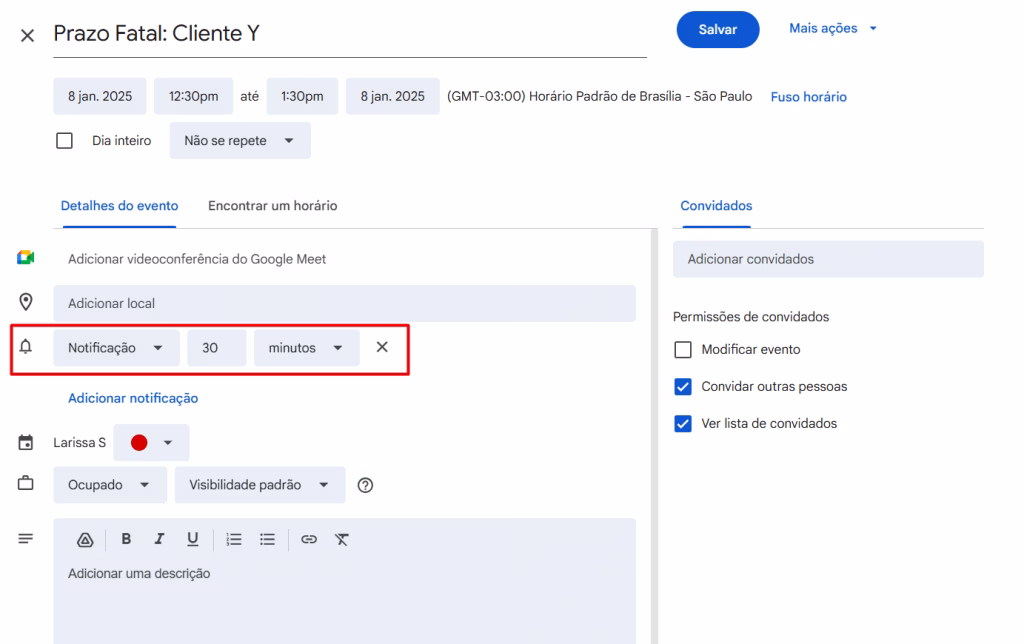1024x644 pixels.
Task: Click the Salvar button
Action: 718,29
